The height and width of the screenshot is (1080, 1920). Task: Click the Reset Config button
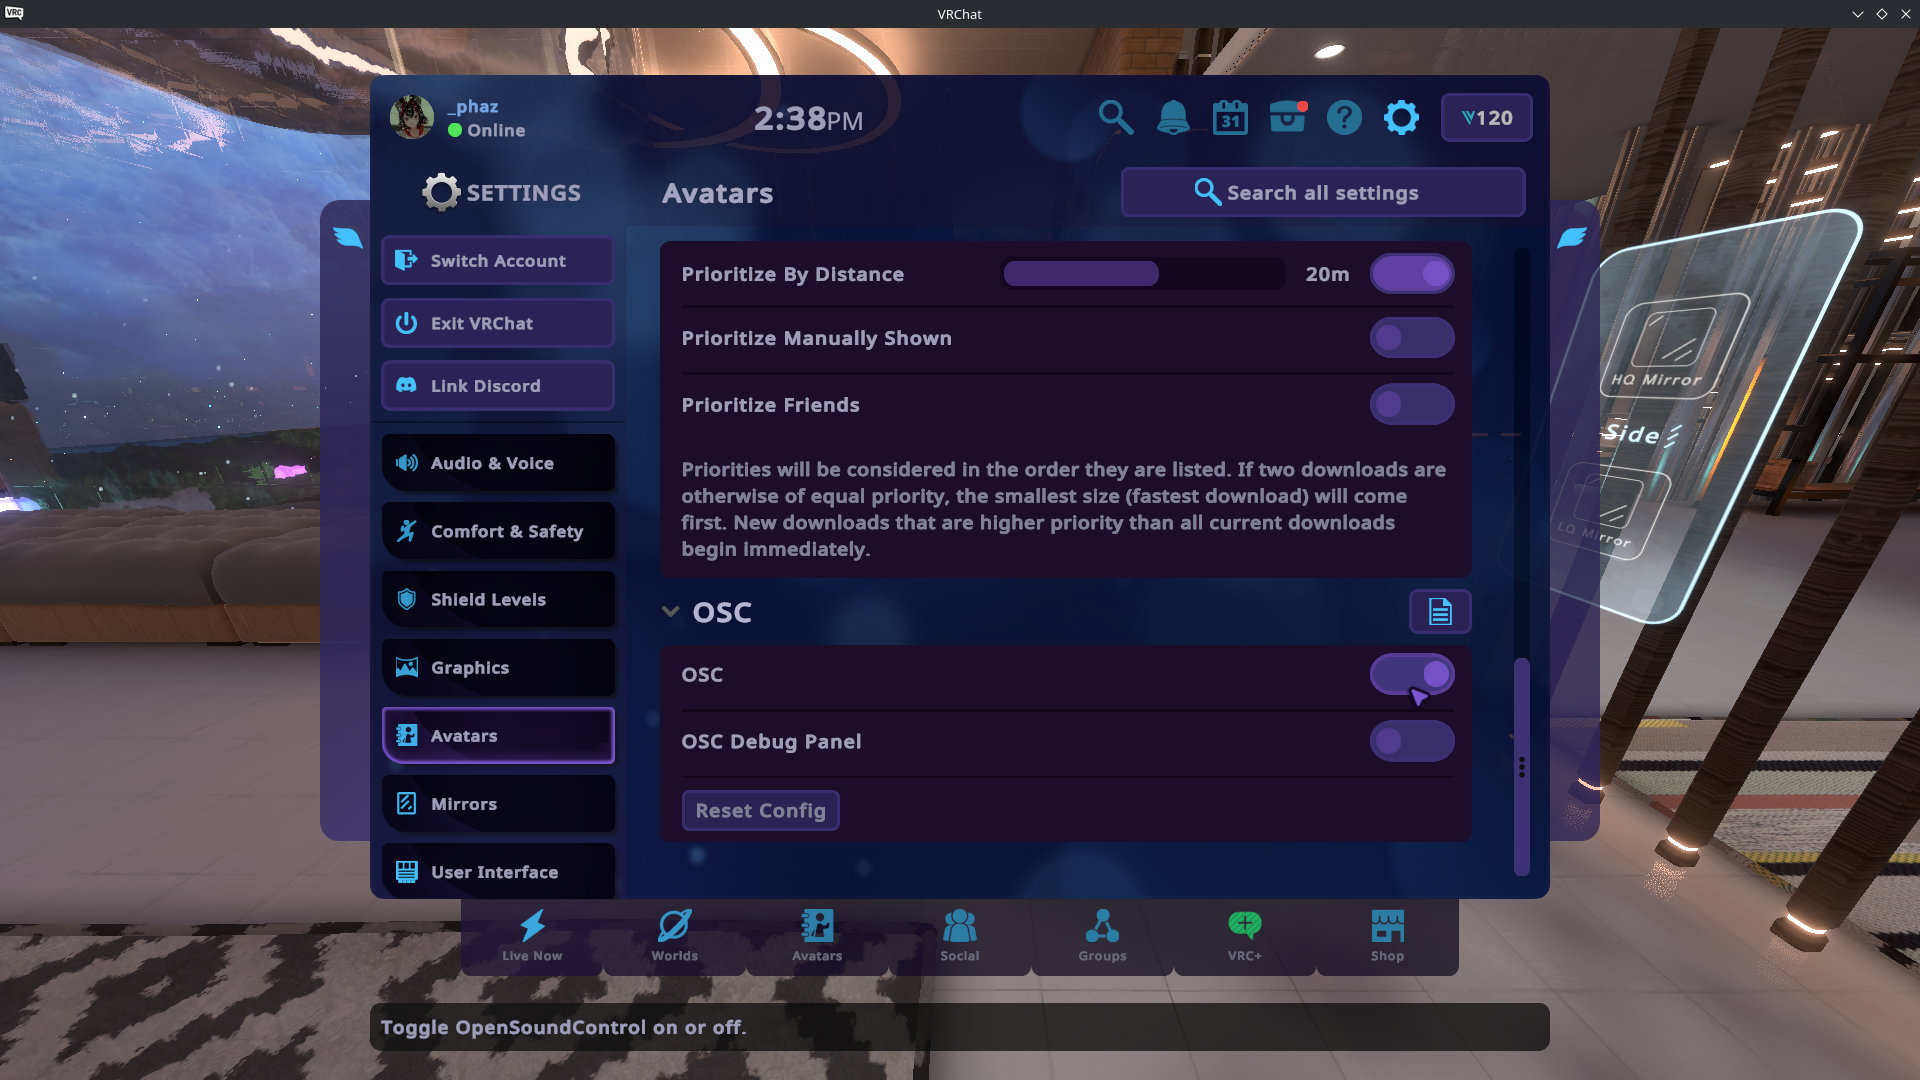760,811
